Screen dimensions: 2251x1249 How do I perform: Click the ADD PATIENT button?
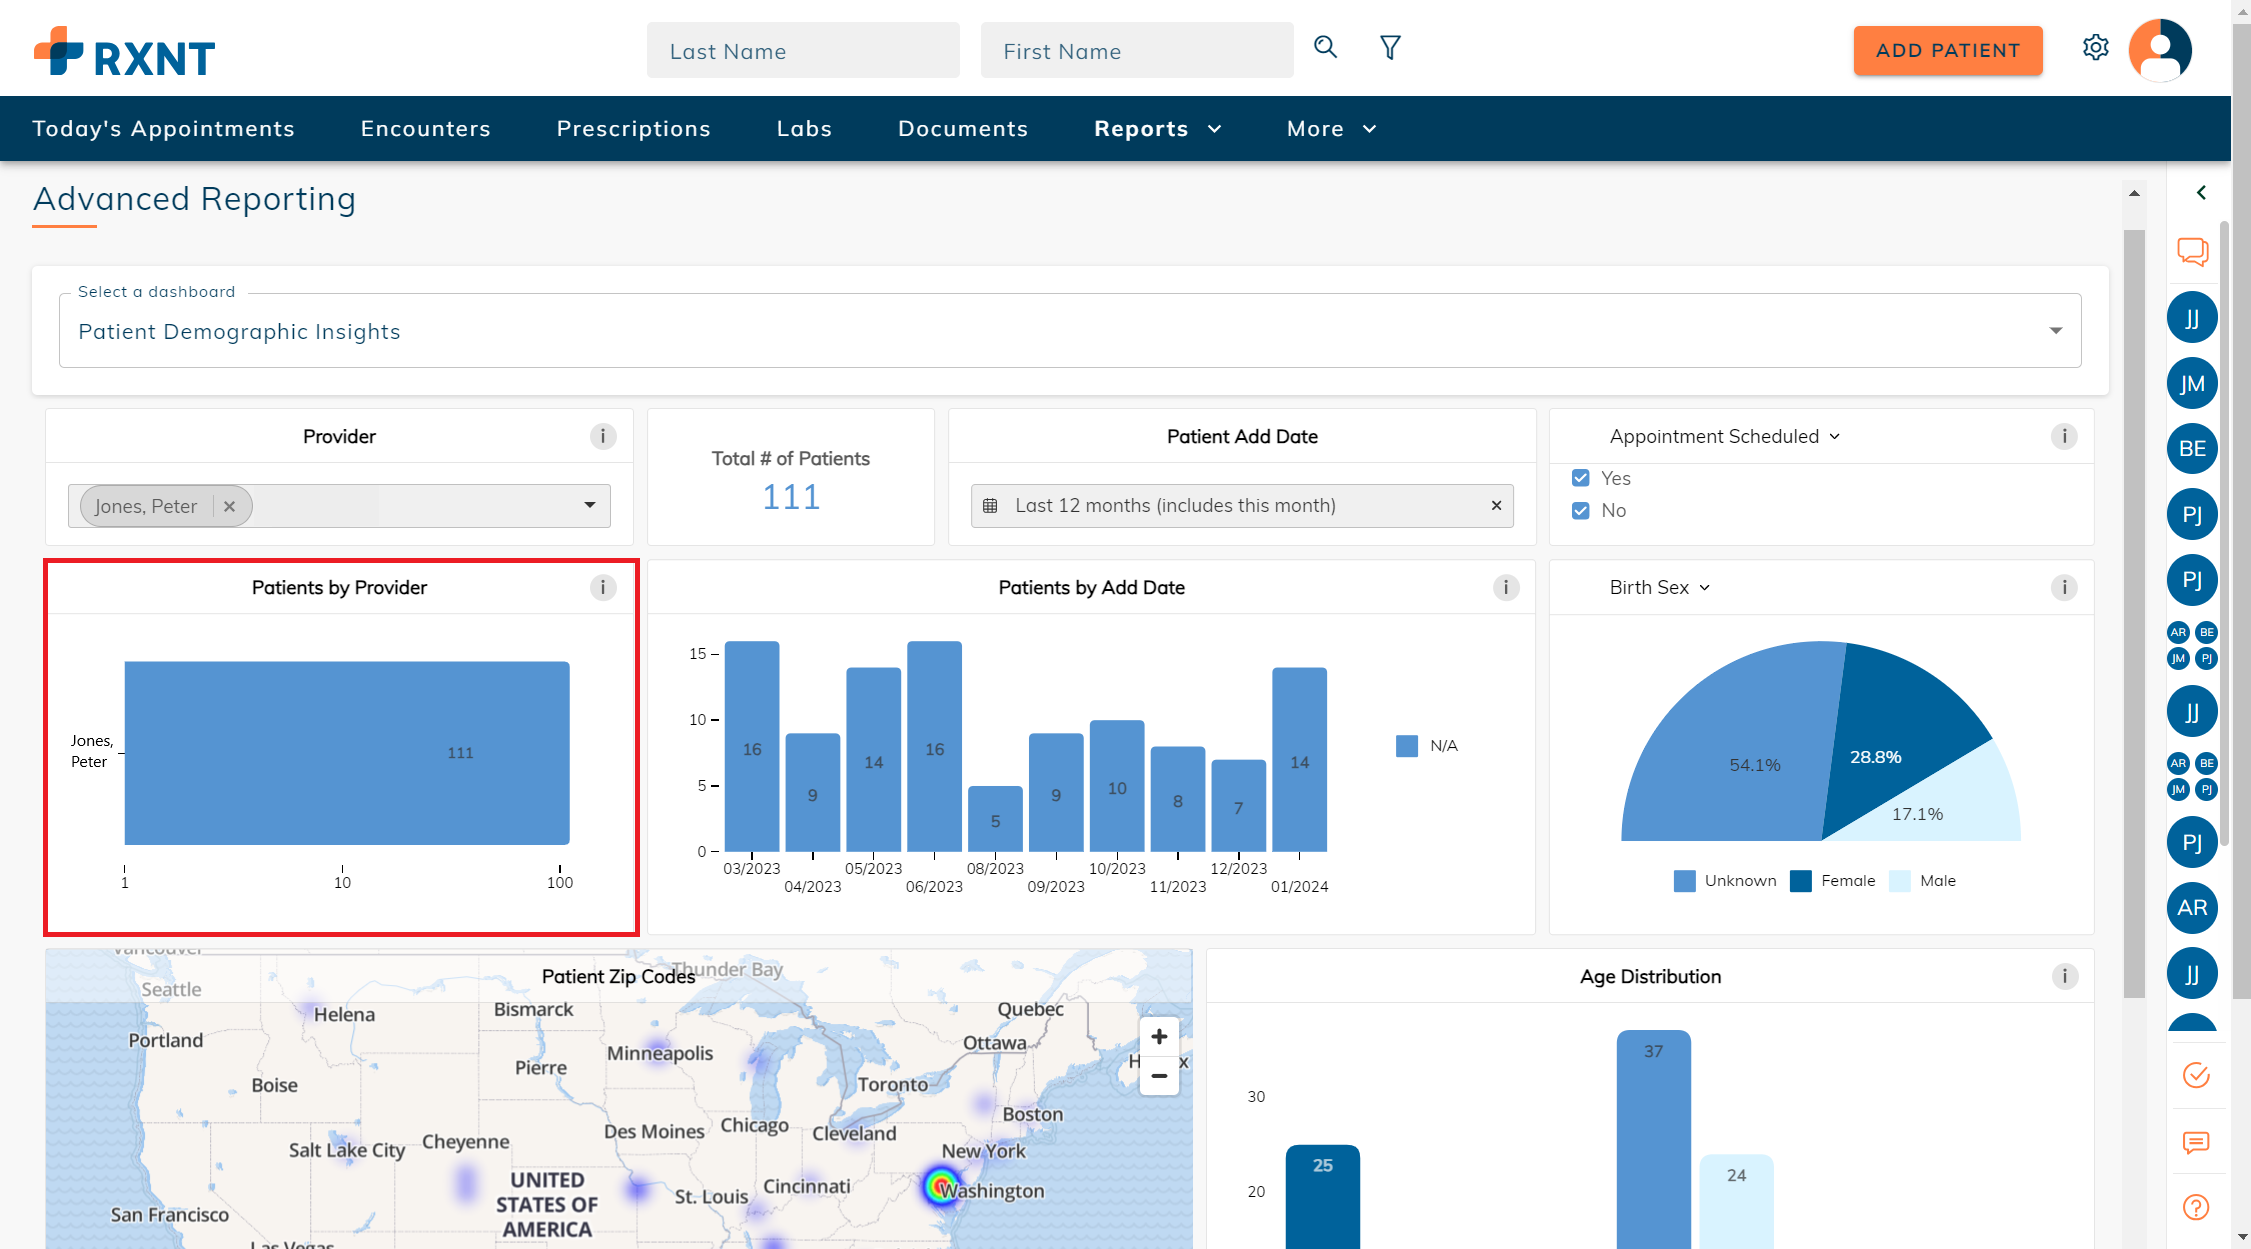tap(1947, 51)
